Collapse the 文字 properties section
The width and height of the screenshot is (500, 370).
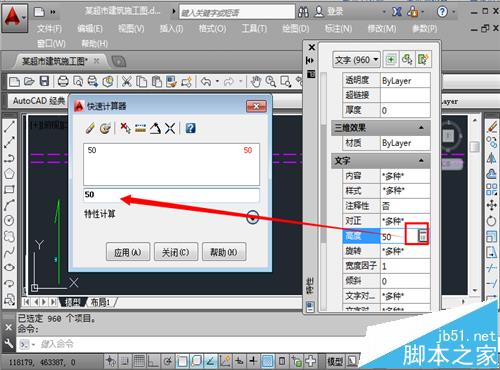(x=421, y=161)
